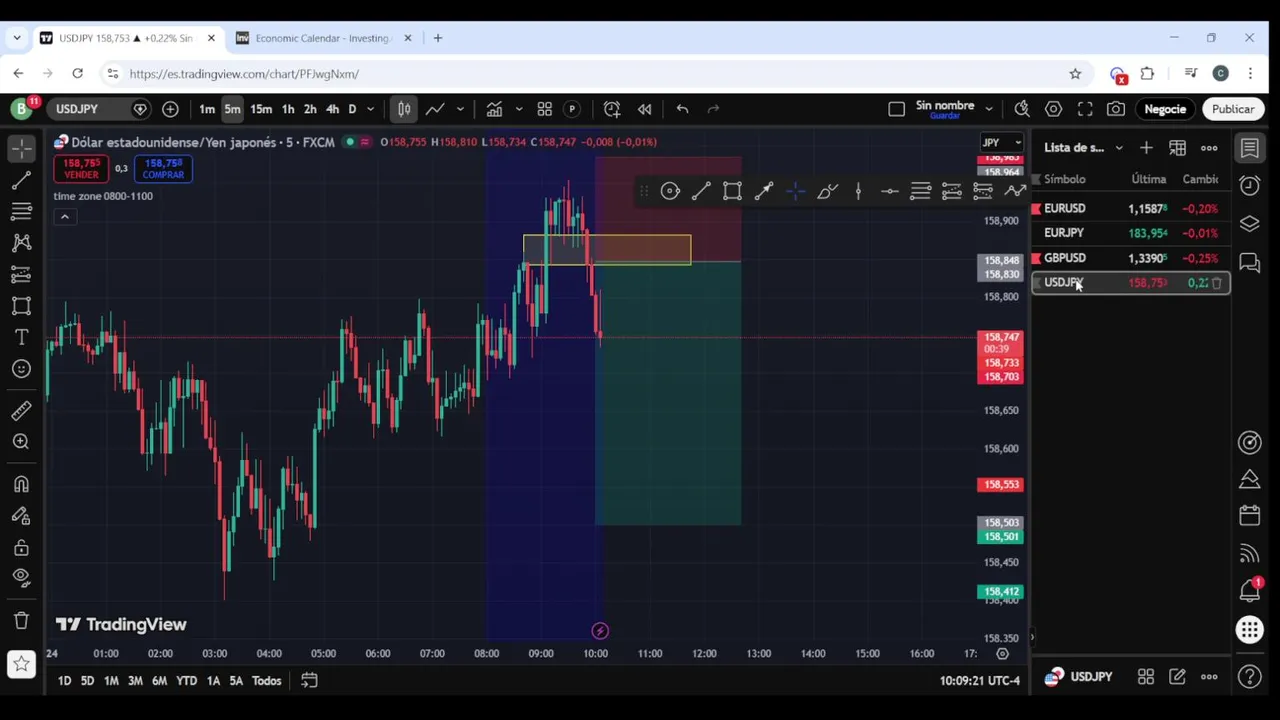Open the emoji icons tool

pos(21,369)
